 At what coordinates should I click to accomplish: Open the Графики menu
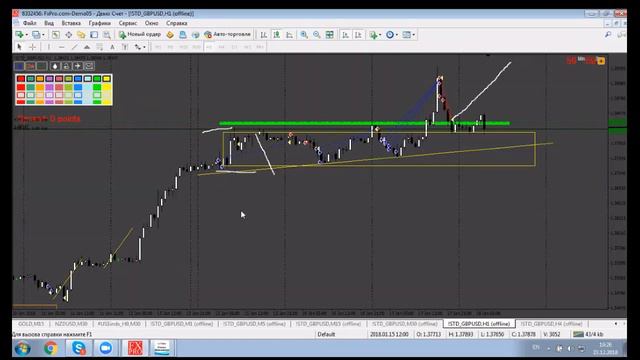100,23
